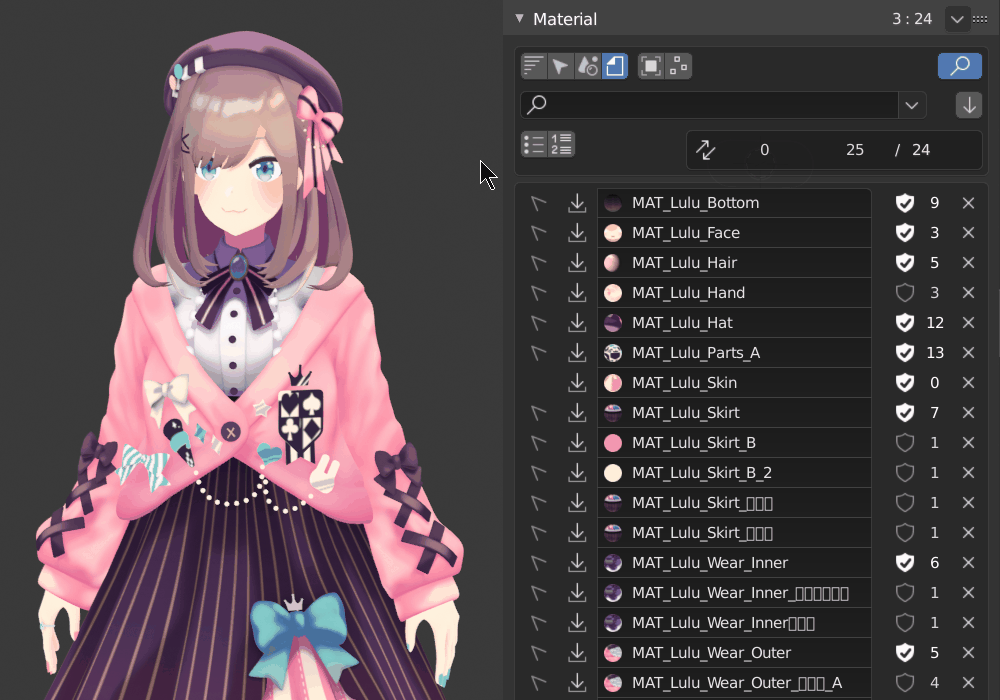Select the MAT_Lulu_Wear_Outer name field
1000x700 pixels.
(734, 653)
